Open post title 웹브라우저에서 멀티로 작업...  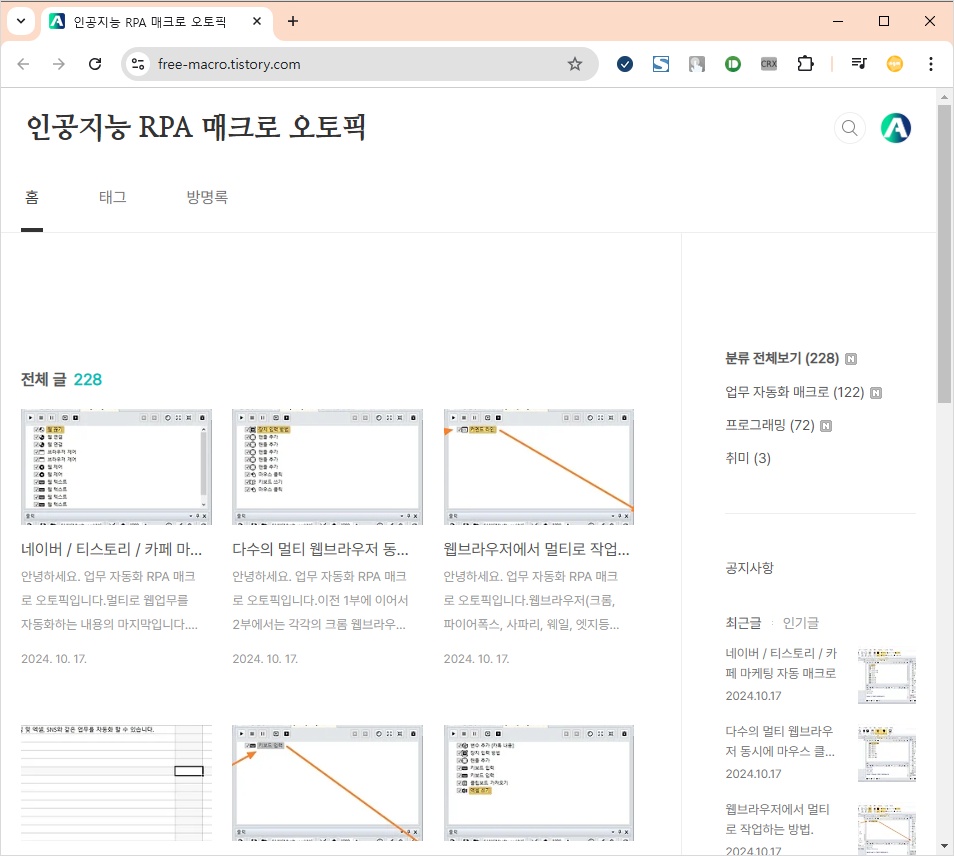tap(537, 549)
